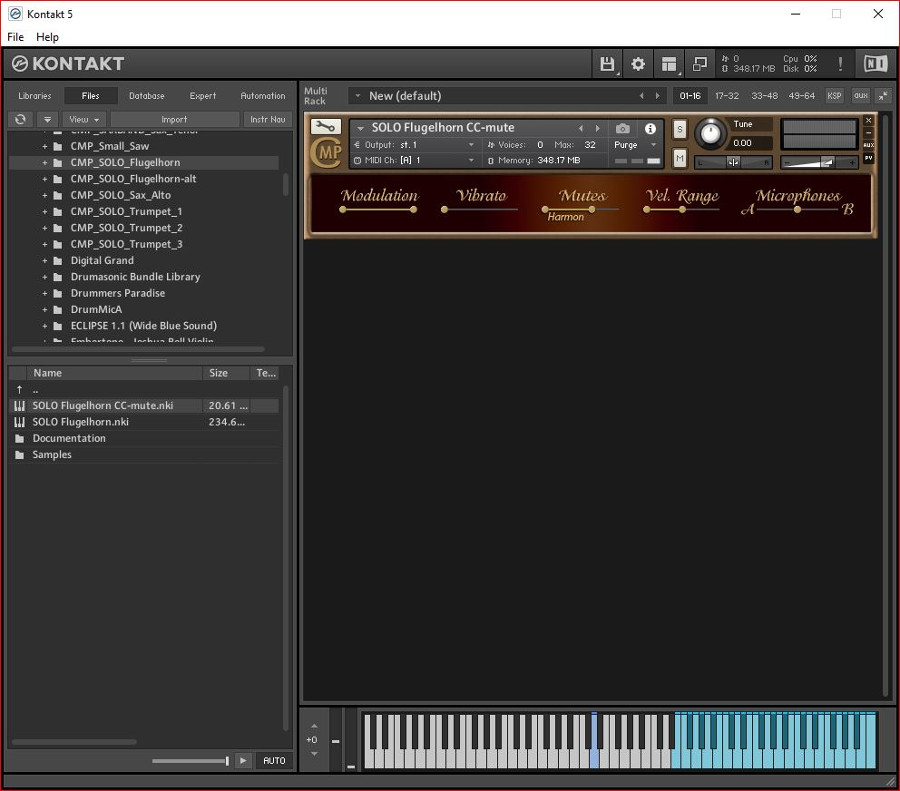This screenshot has width=900, height=791.
Task: Navigate up with the parent folder arrow
Action: tap(20, 389)
